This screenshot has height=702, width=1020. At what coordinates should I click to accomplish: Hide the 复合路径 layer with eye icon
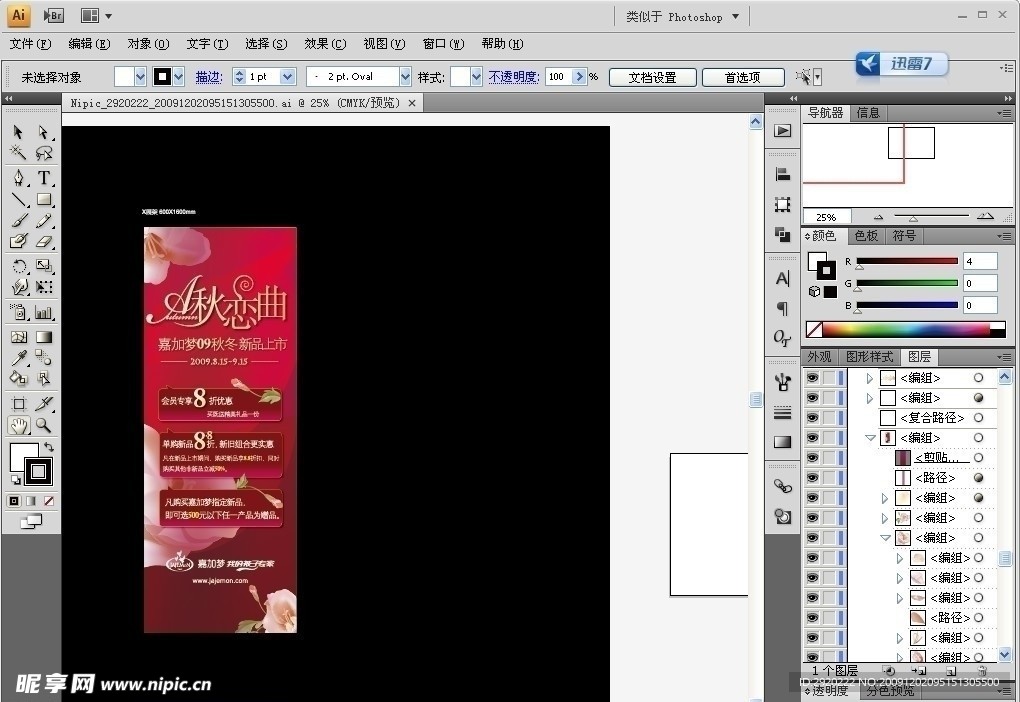tap(812, 418)
